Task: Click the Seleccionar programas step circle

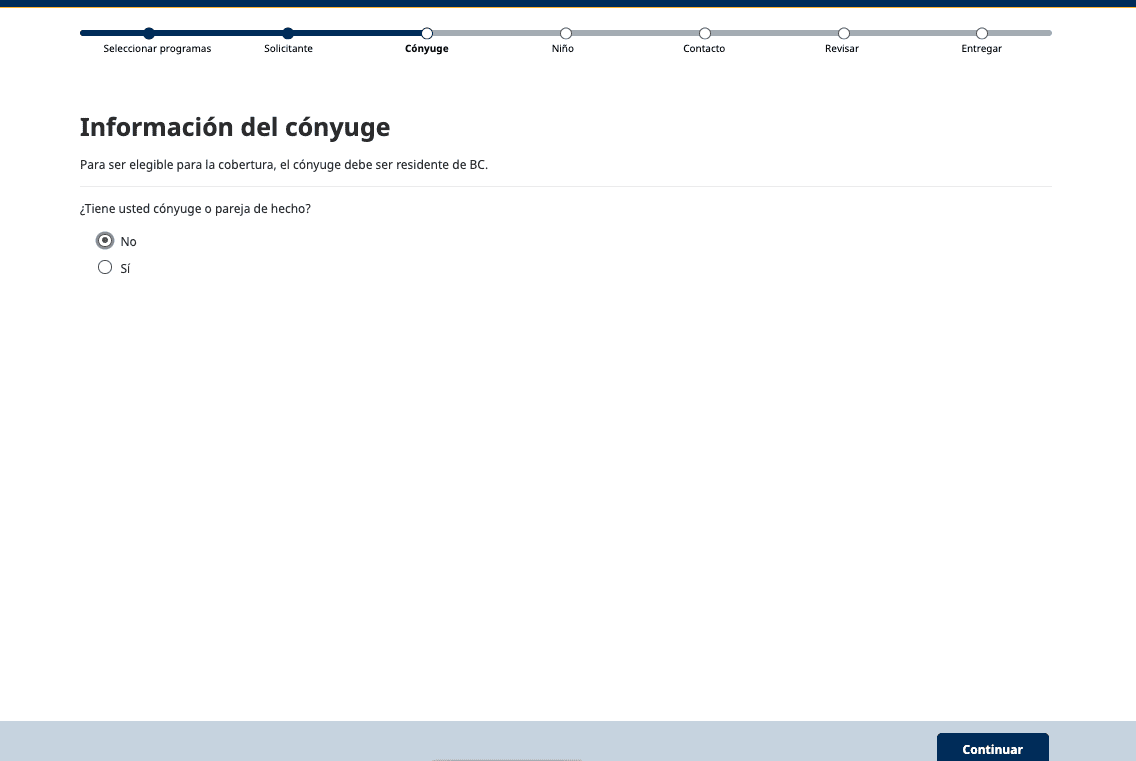Action: (149, 33)
